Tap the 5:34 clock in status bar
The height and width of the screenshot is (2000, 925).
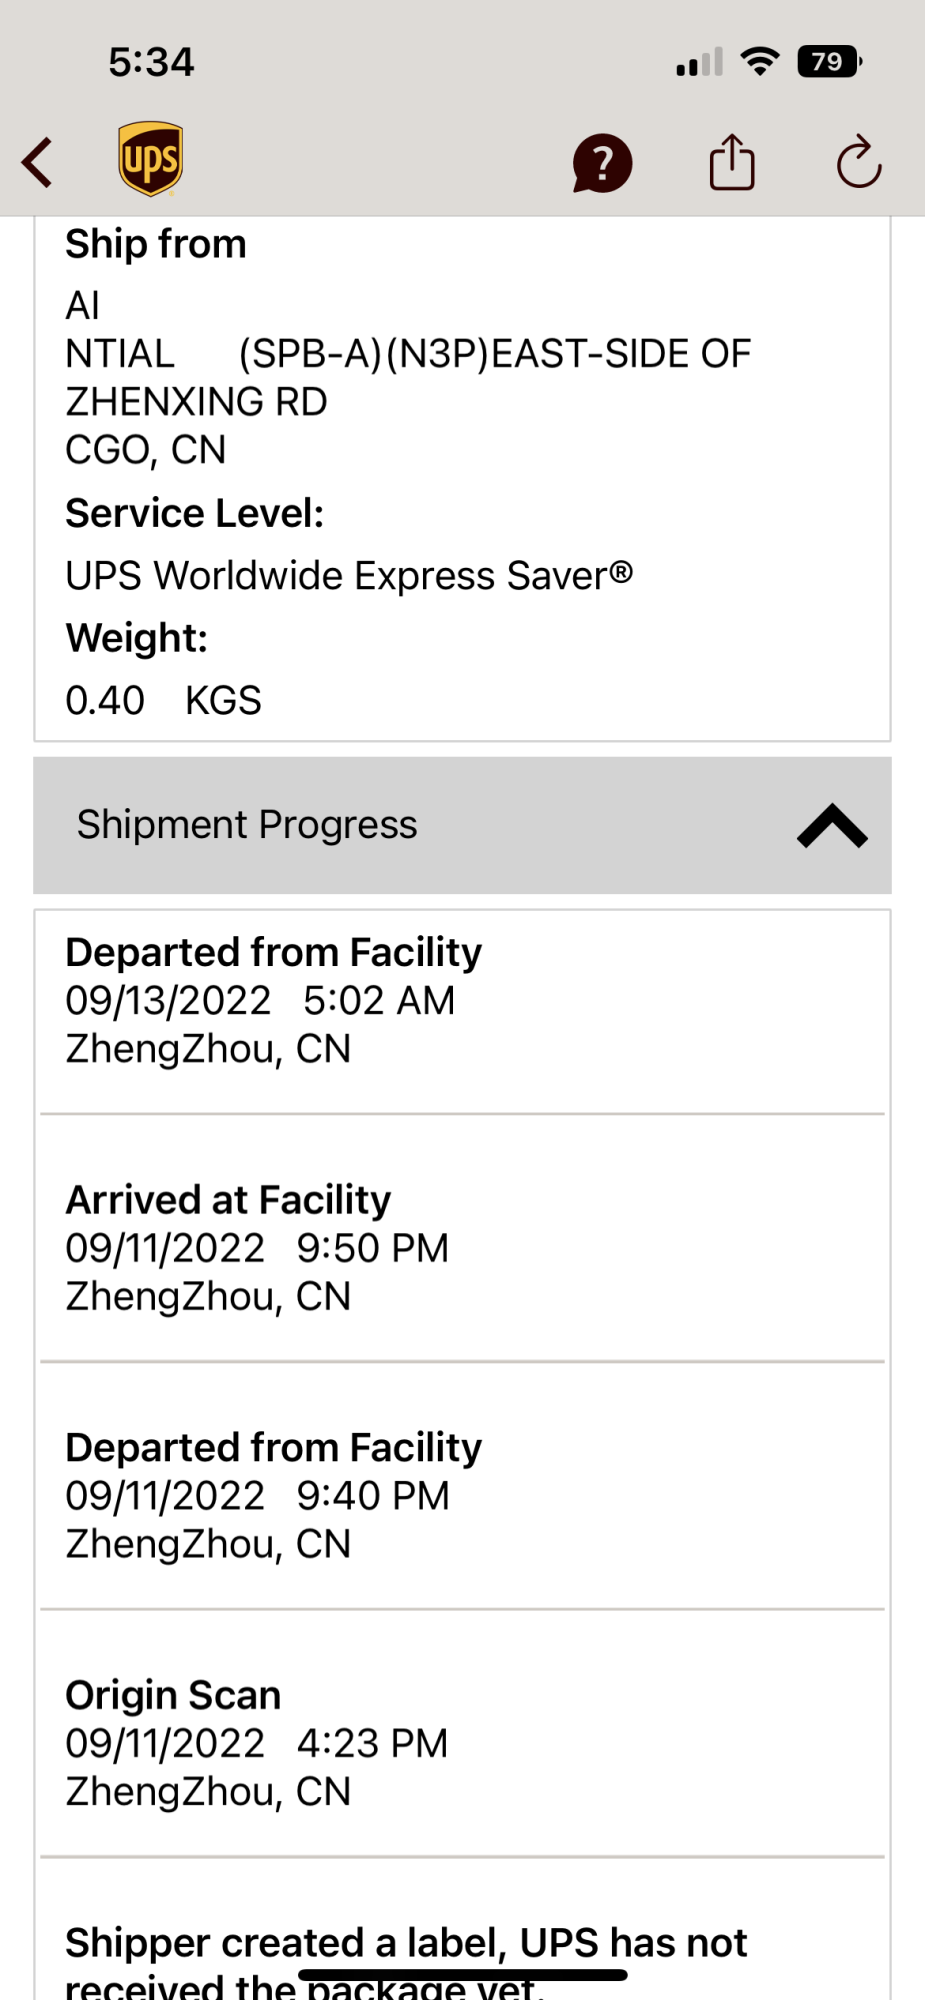pos(151,62)
